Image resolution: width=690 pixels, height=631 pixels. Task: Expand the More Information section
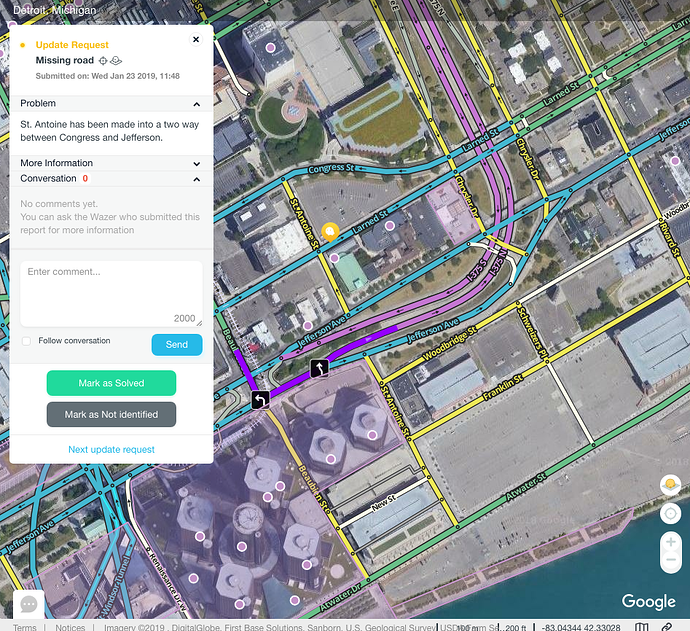[197, 163]
